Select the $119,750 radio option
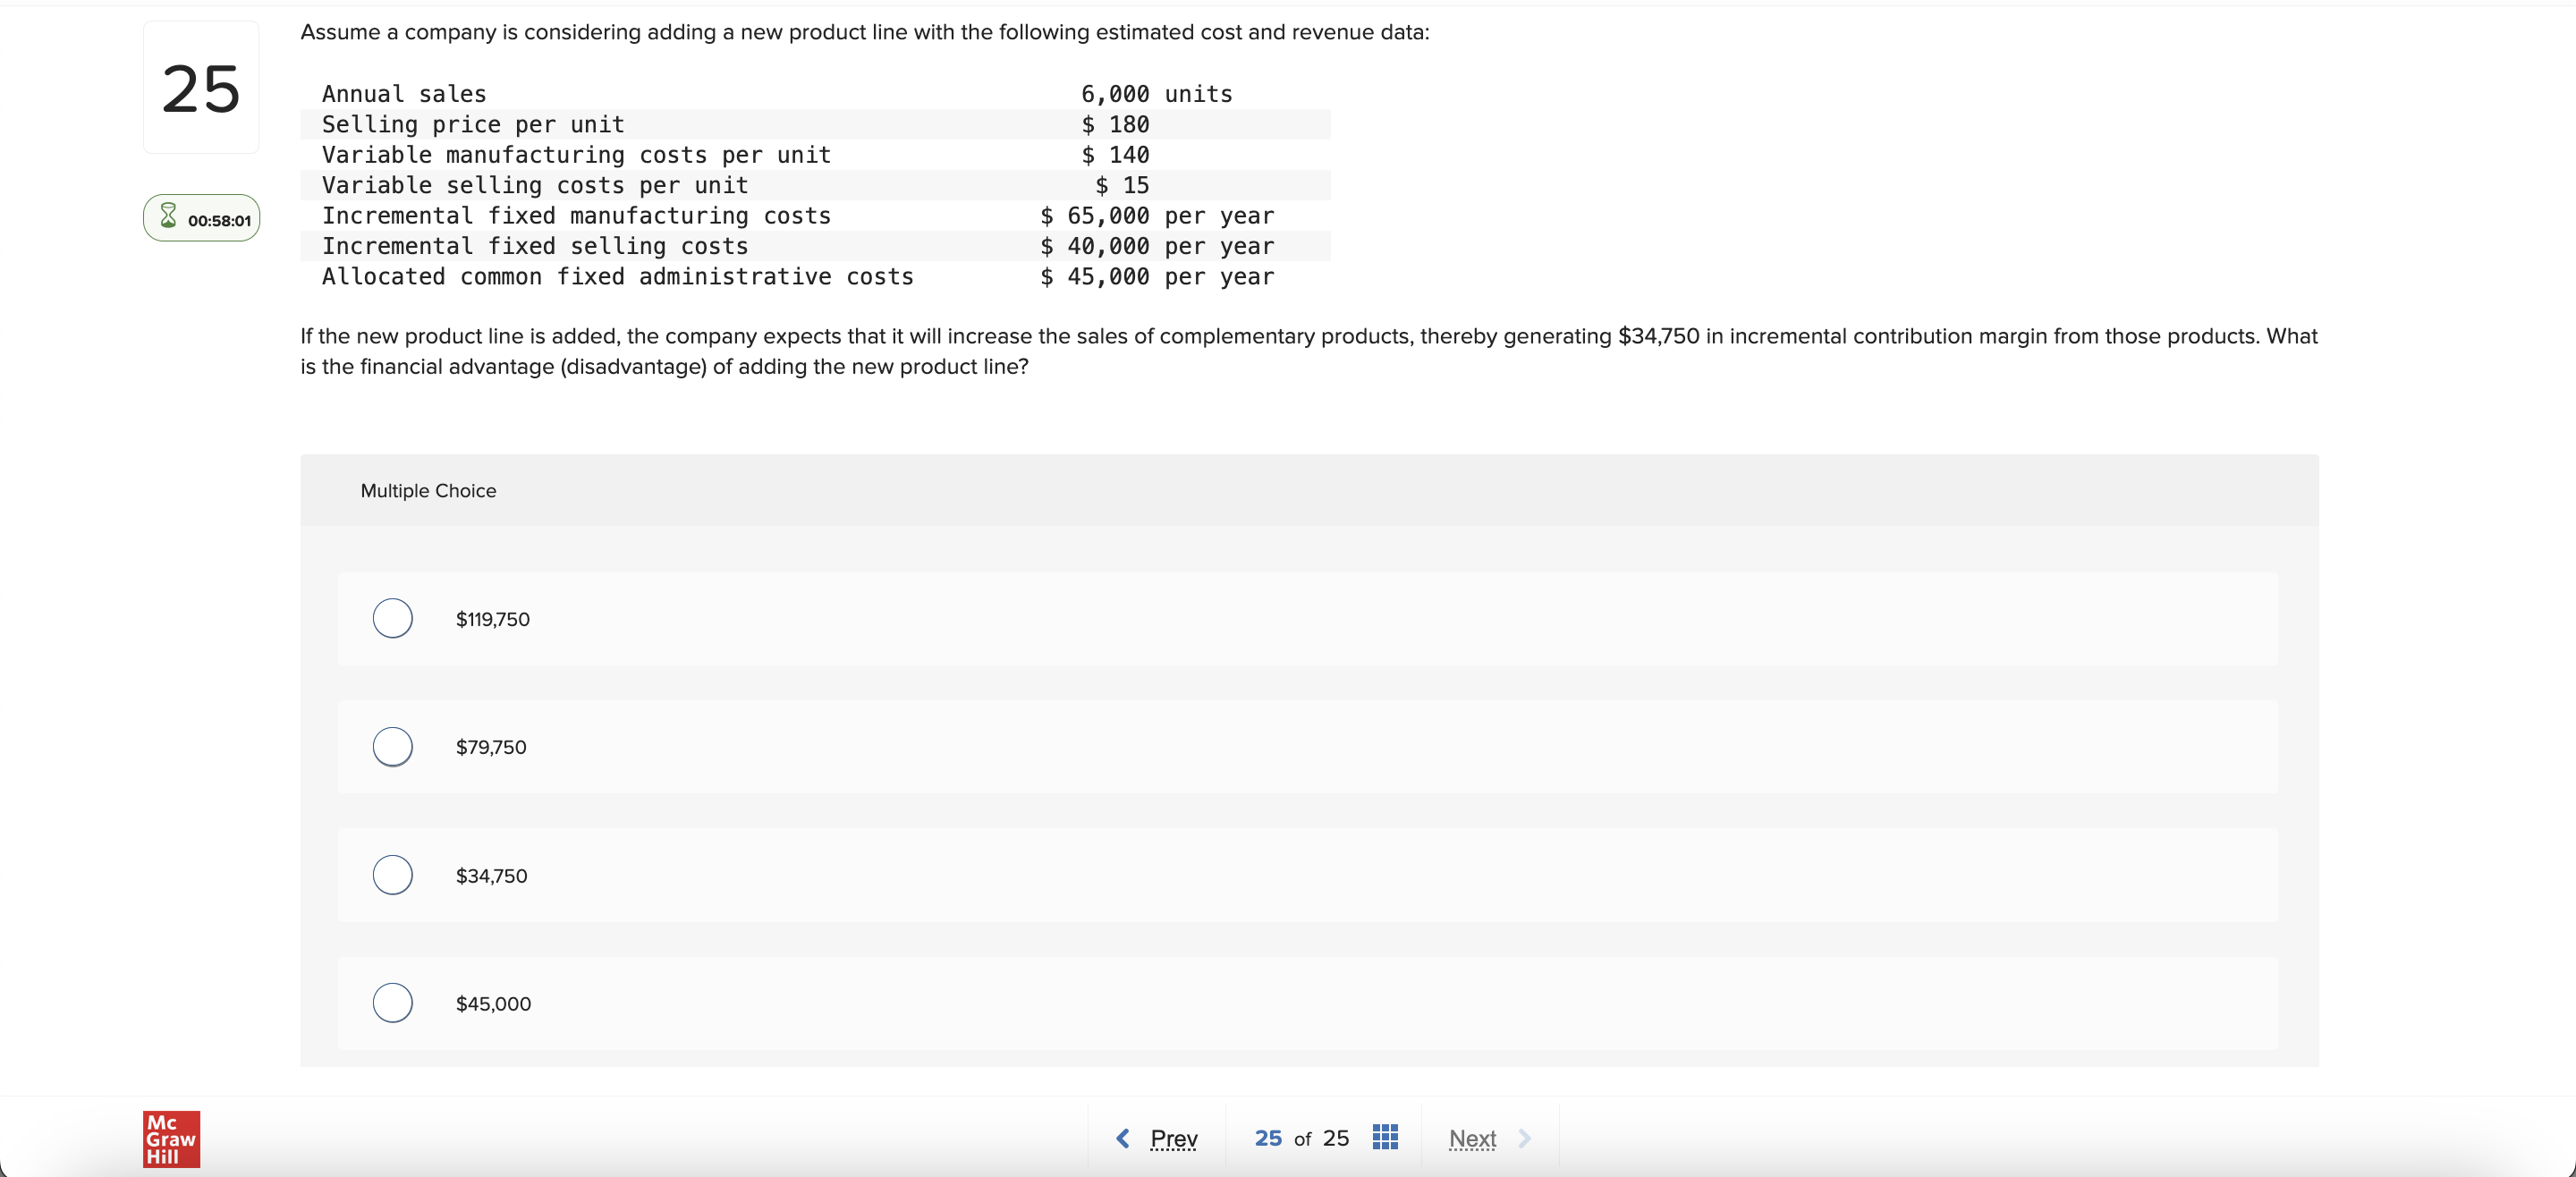 392,618
